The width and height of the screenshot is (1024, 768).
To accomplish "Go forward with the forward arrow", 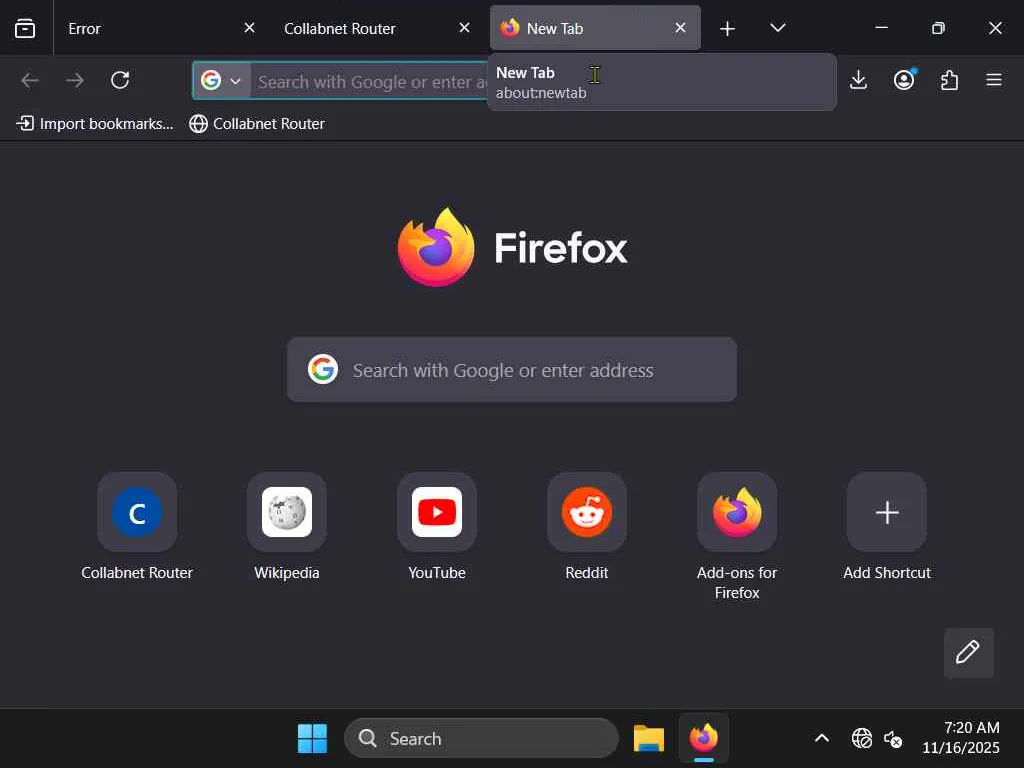I will point(75,80).
